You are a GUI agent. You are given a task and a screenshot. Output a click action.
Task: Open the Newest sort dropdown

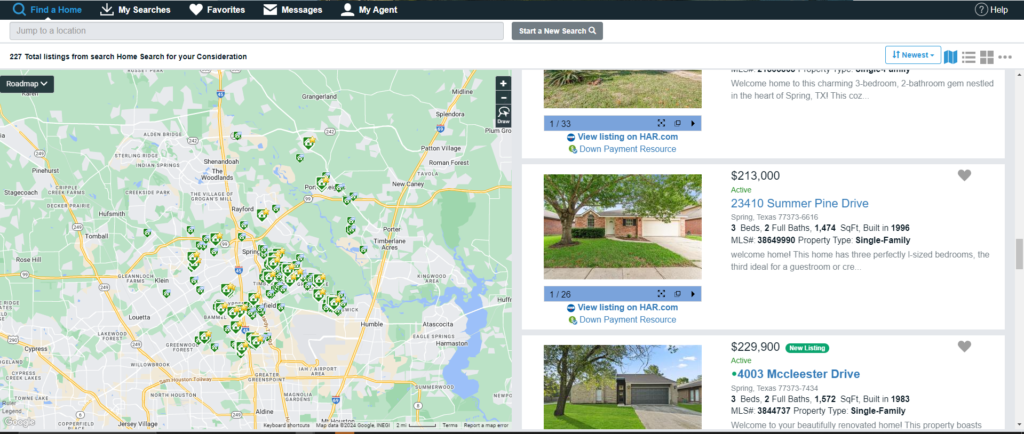912,55
